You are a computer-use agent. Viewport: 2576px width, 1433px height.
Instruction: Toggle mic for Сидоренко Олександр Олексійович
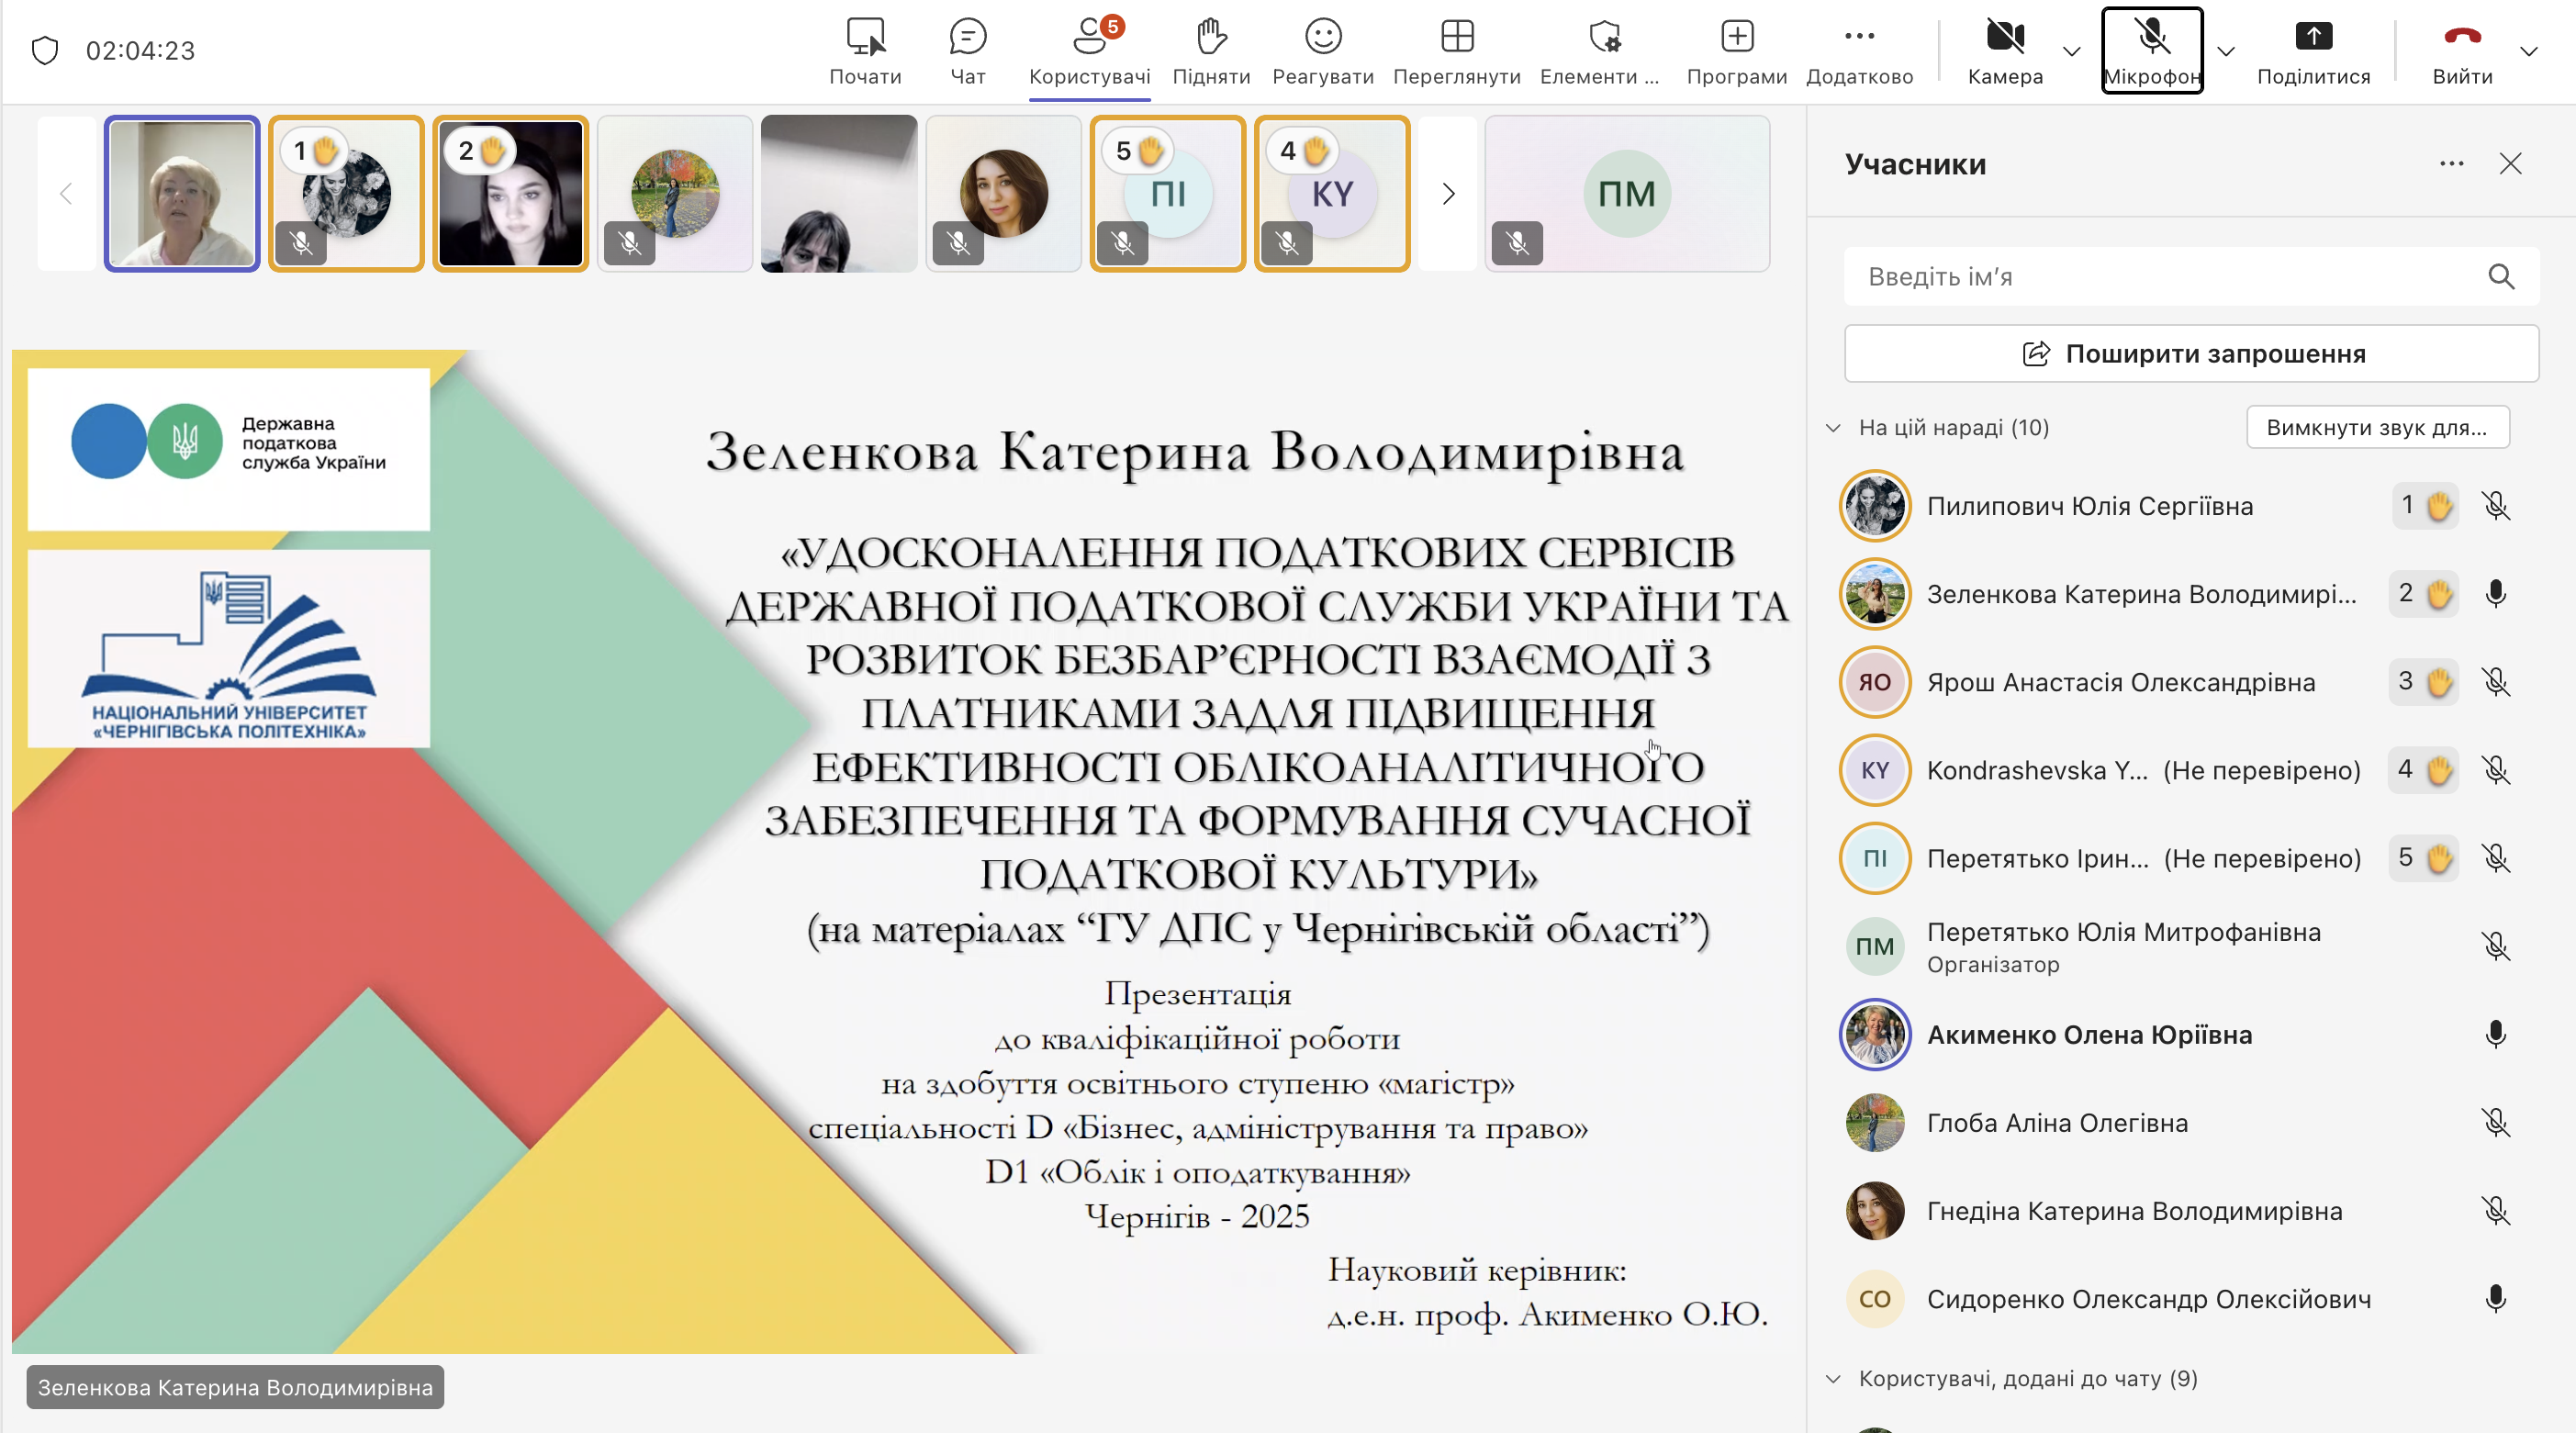[2495, 1299]
